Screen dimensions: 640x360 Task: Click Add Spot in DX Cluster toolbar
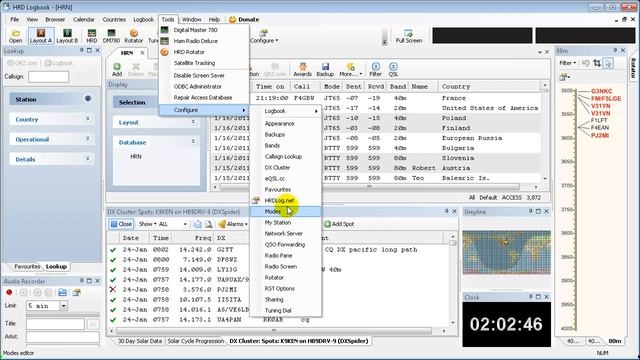point(339,224)
